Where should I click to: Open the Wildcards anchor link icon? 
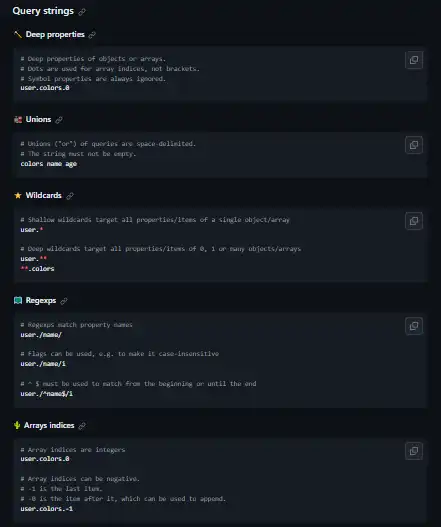[x=70, y=196]
